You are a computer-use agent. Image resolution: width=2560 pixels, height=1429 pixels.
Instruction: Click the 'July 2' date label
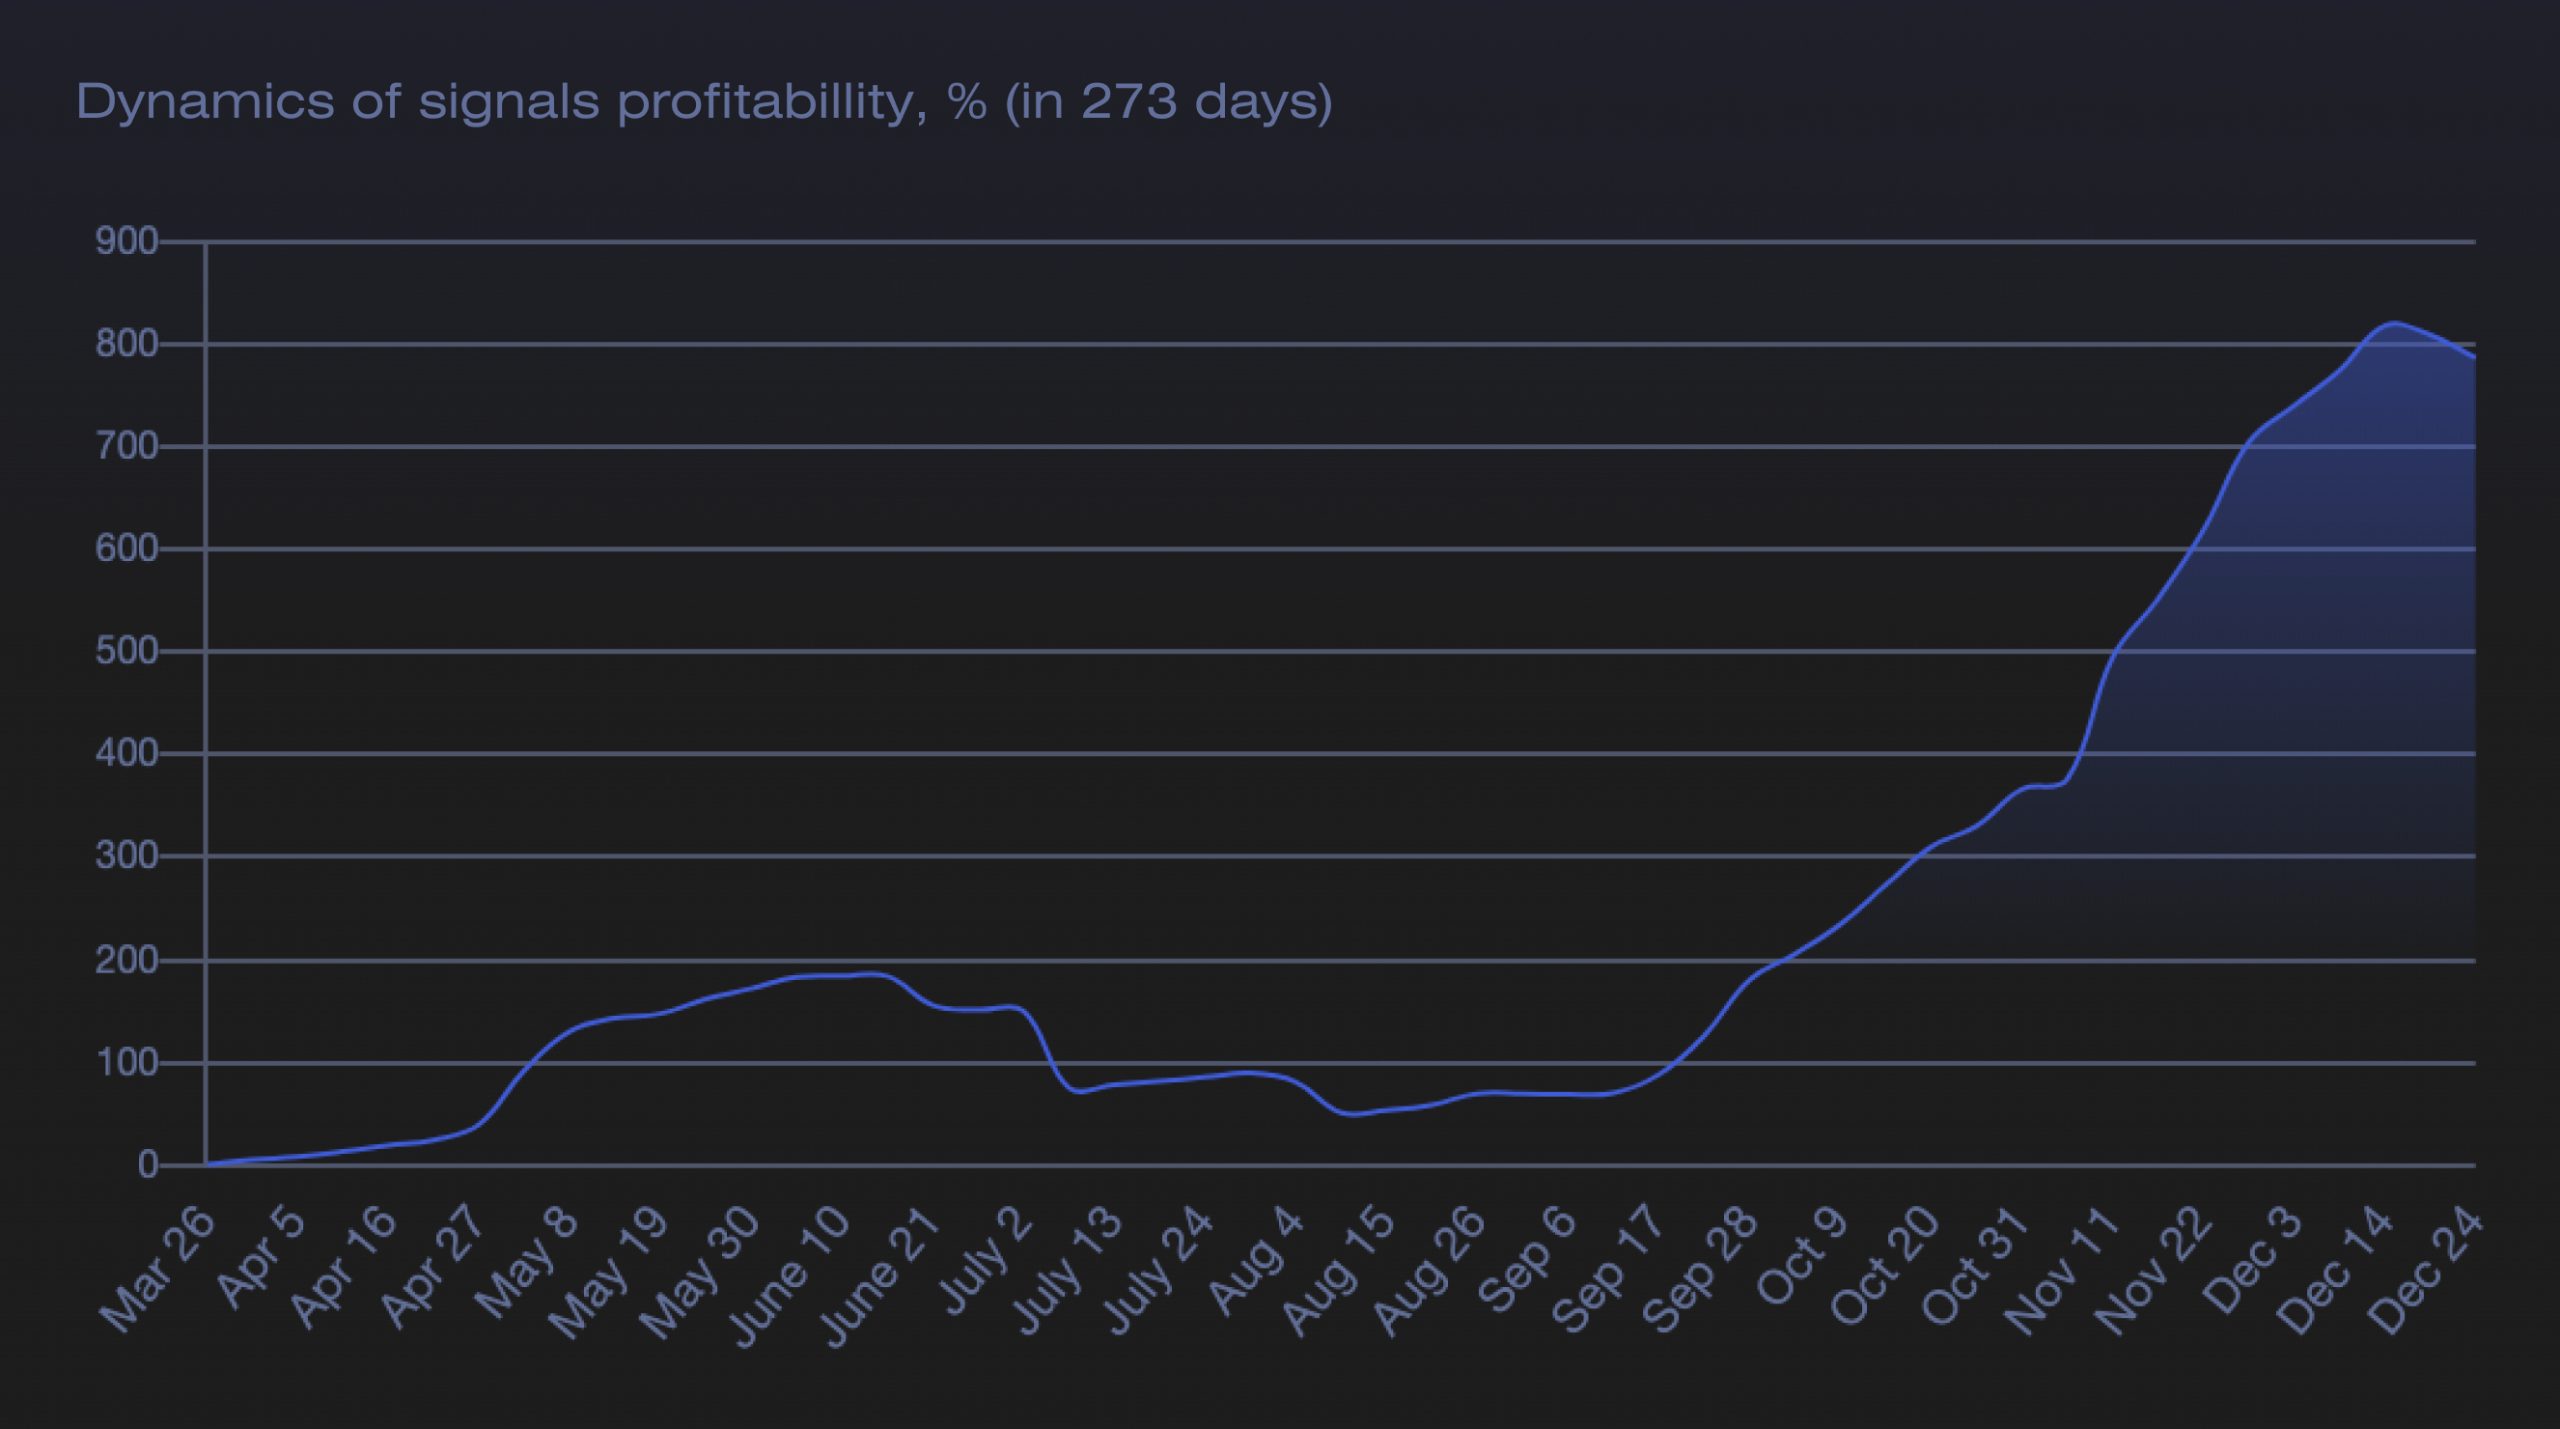(x=985, y=1260)
